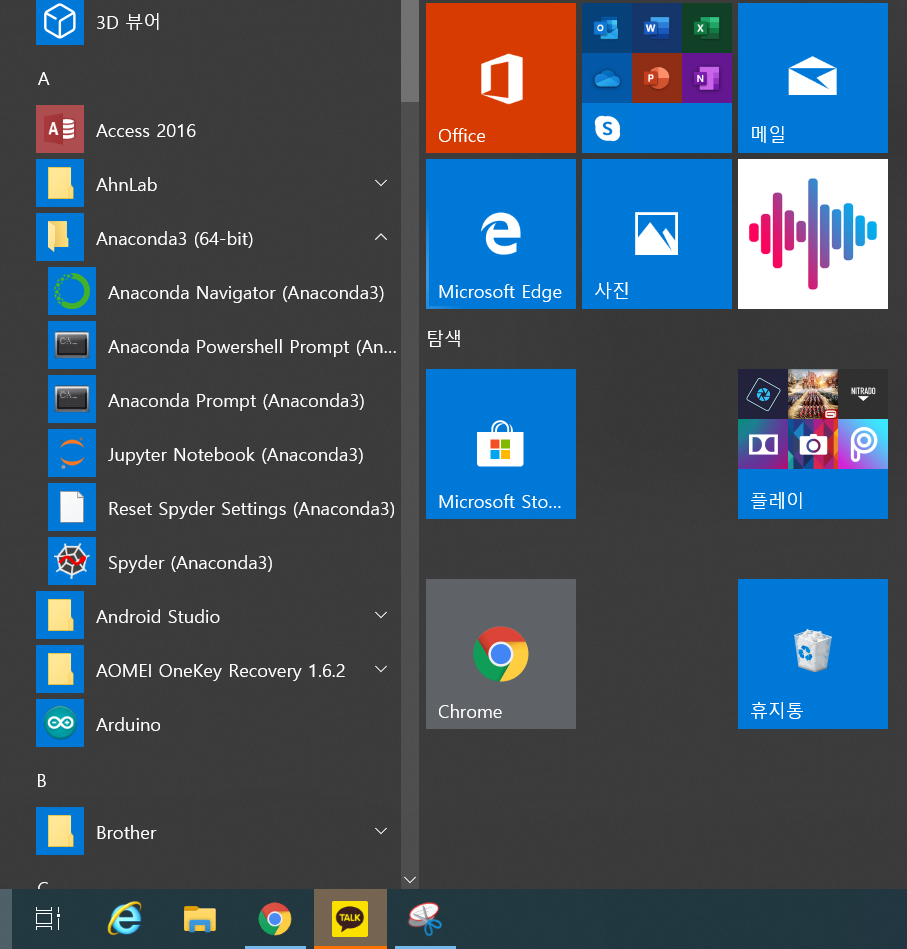The height and width of the screenshot is (949, 907).
Task: Start Jupyter Notebook (Anaconda3) icon
Action: [72, 453]
